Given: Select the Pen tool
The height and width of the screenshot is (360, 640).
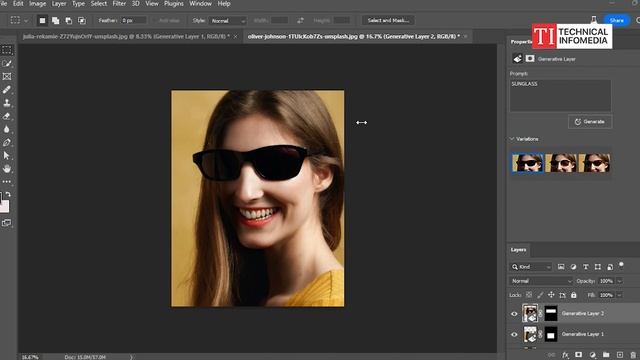Looking at the screenshot, I should coord(7,142).
